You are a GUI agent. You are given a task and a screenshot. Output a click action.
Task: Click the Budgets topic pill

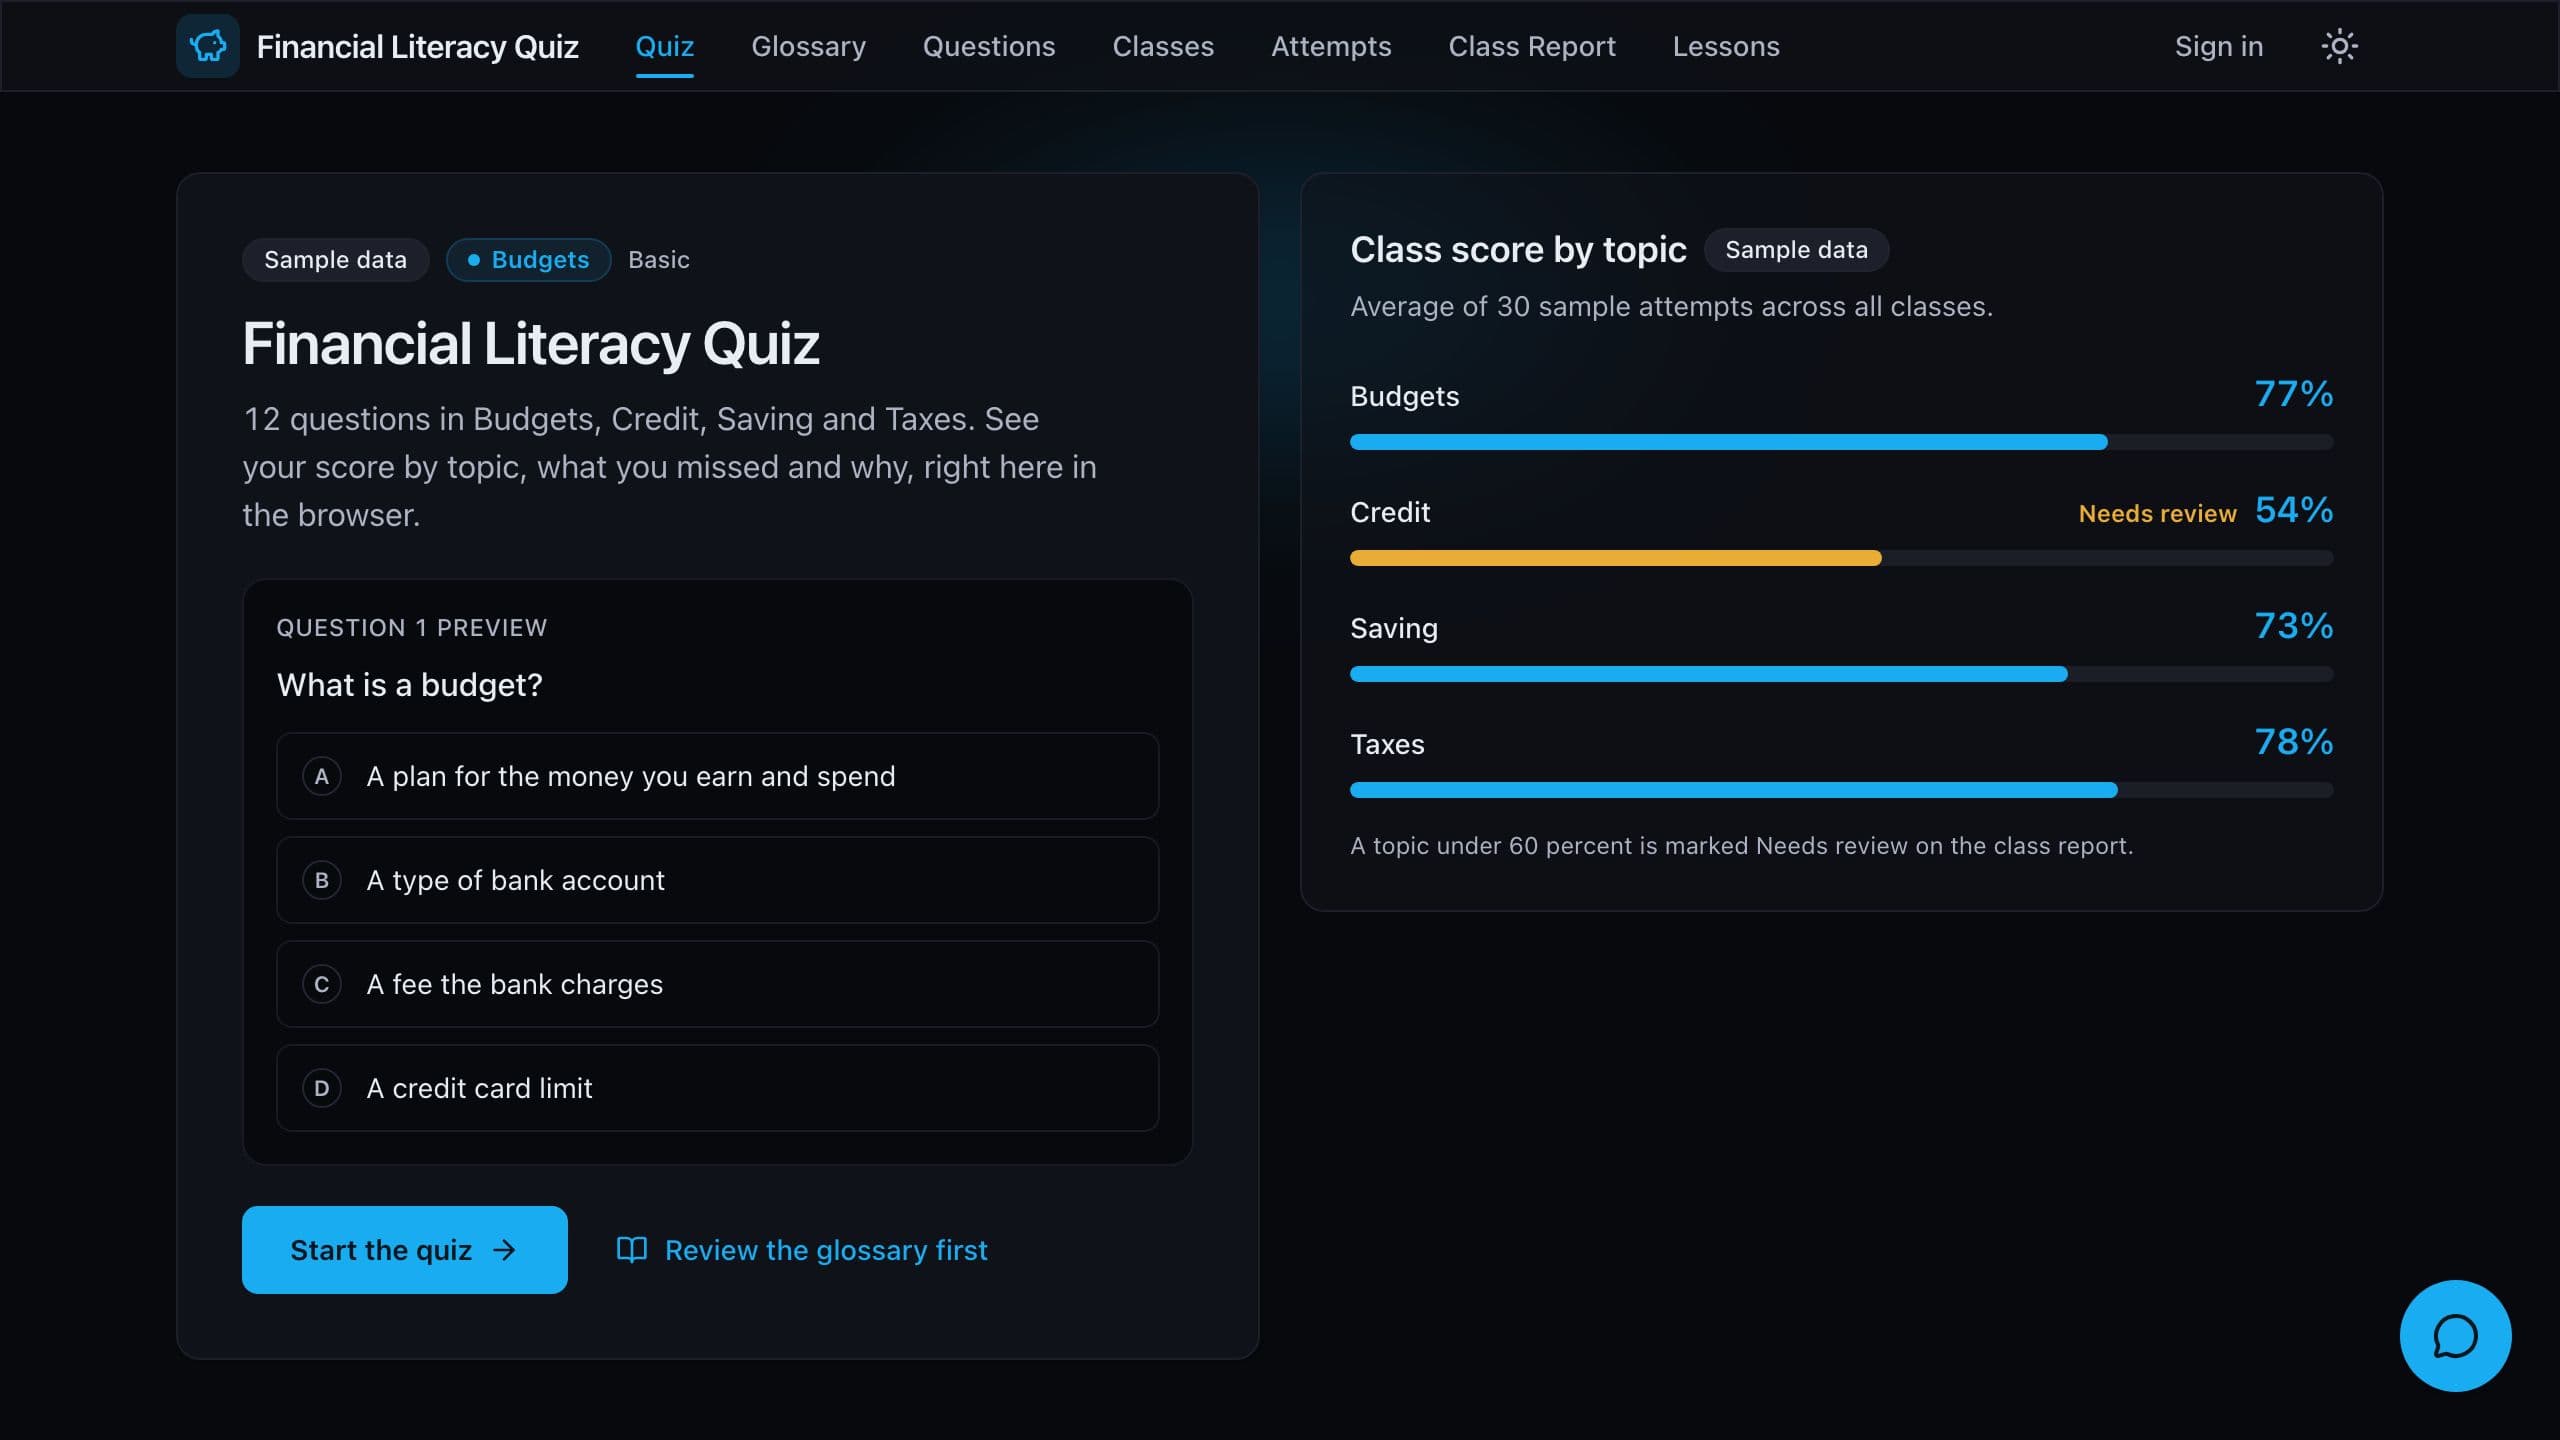click(x=528, y=260)
